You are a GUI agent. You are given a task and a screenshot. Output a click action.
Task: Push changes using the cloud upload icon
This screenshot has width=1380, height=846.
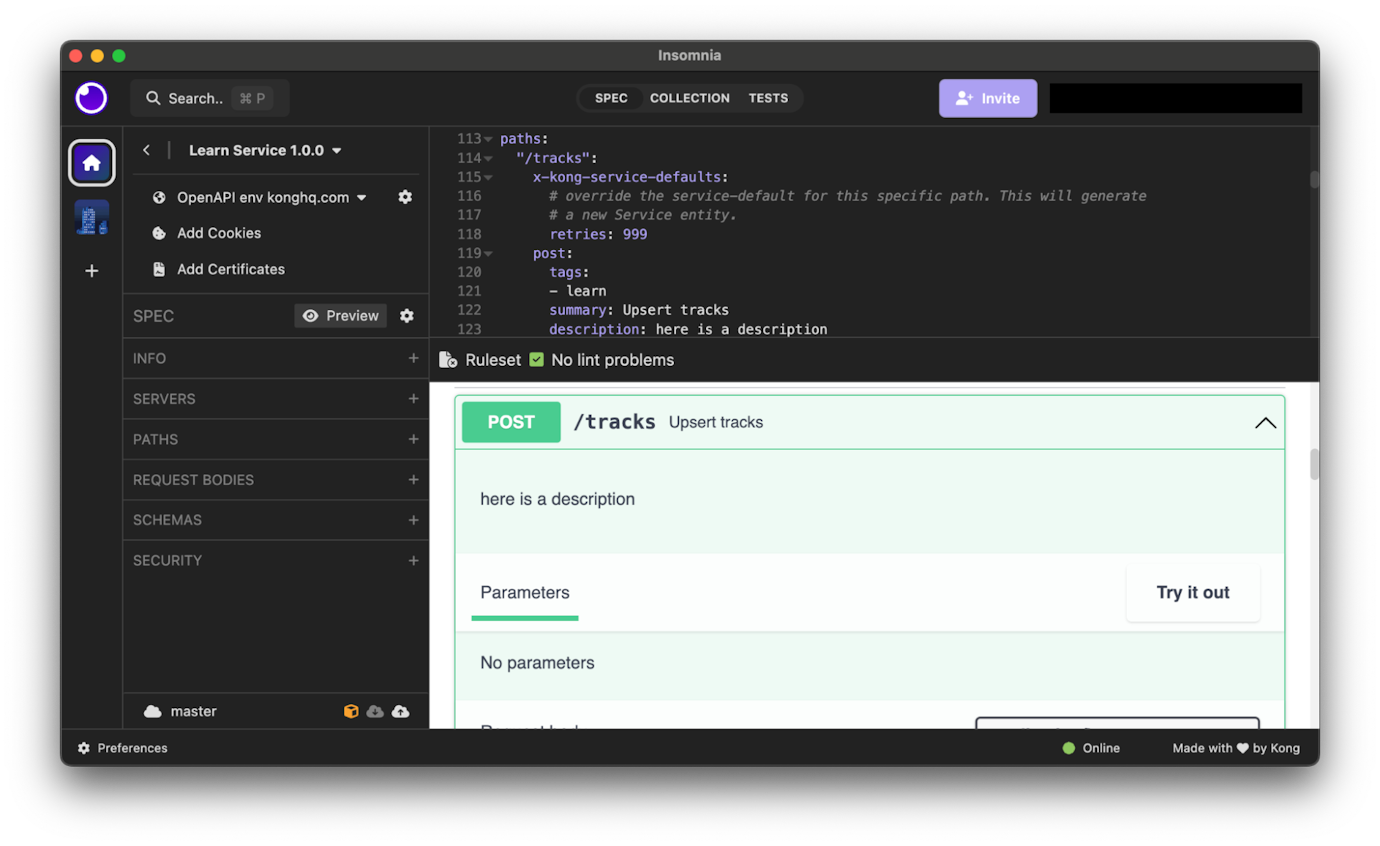pos(400,711)
